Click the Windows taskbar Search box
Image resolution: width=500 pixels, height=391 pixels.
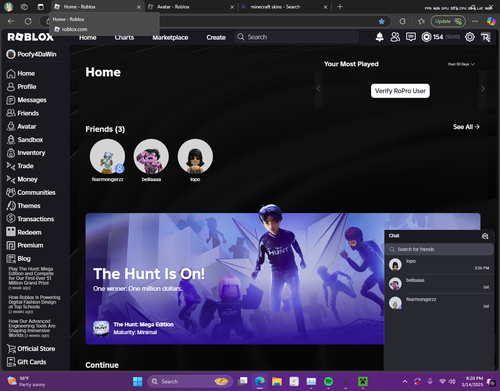pos(189,381)
